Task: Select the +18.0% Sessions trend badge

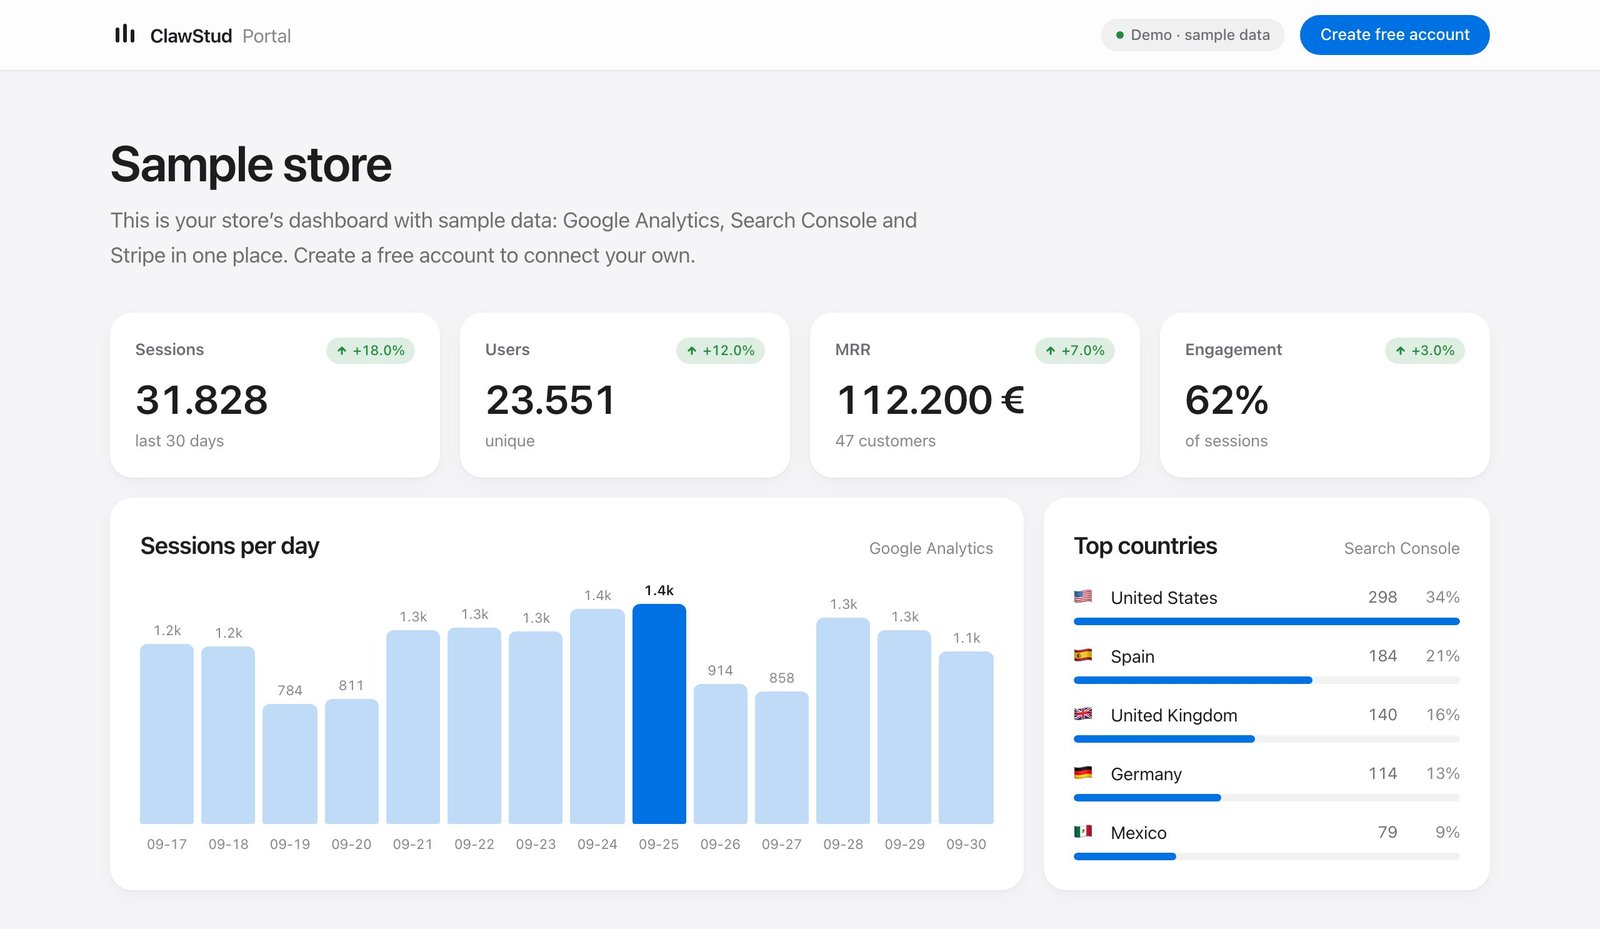Action: (x=371, y=350)
